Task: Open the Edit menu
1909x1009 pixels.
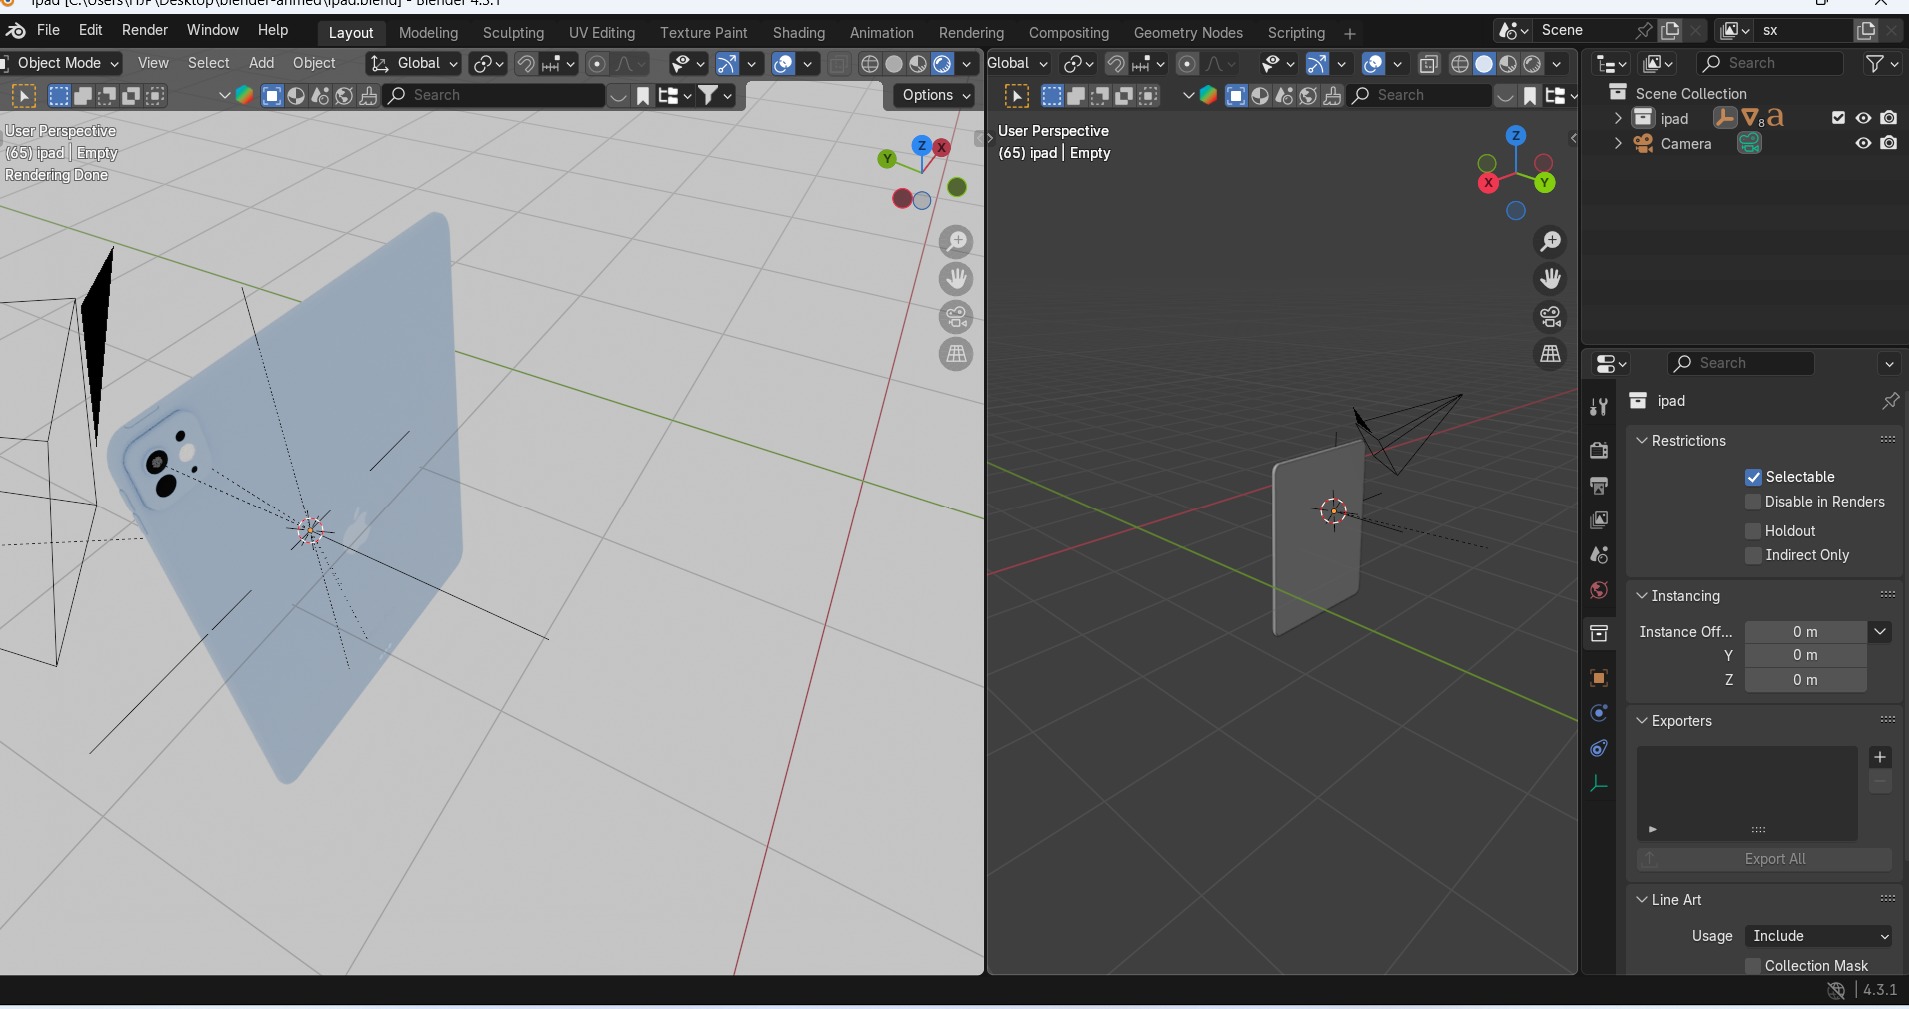Action: [x=91, y=30]
